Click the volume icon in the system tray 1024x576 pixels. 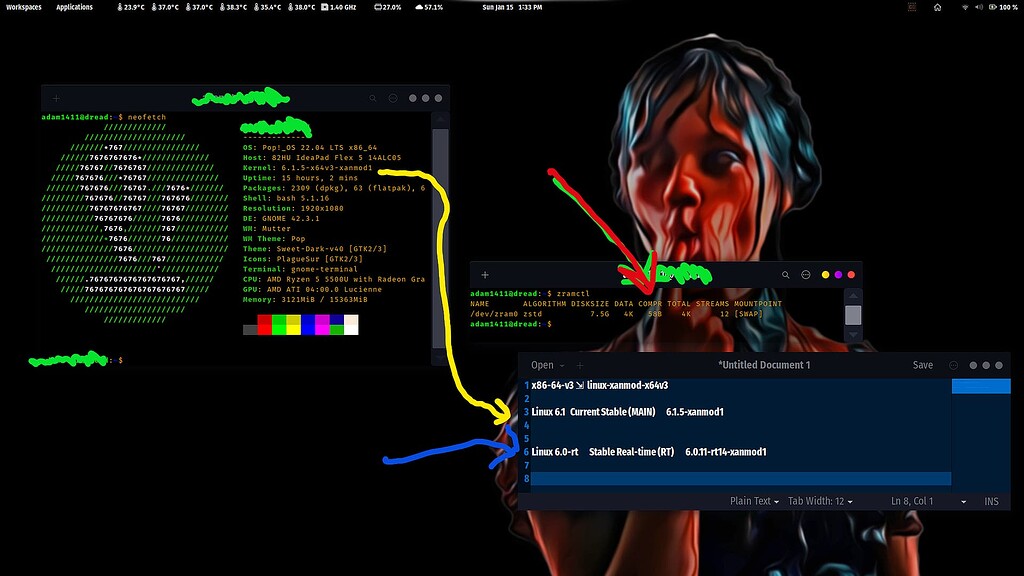click(x=981, y=8)
